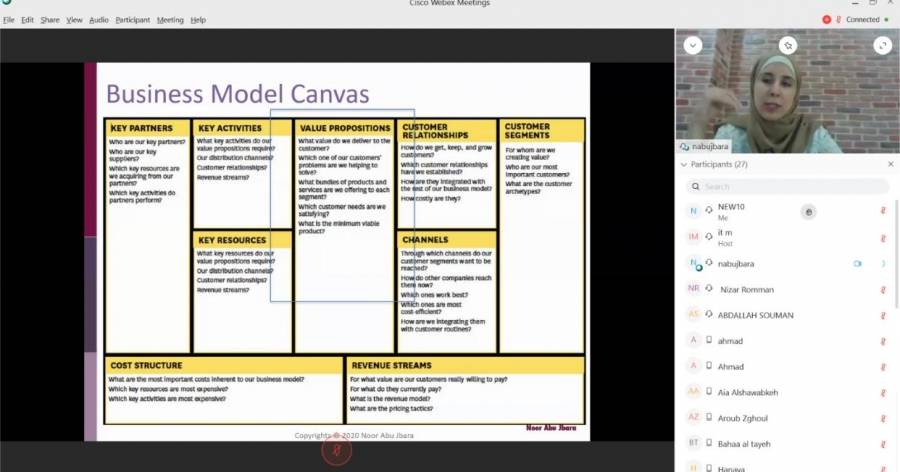The height and width of the screenshot is (472, 900).
Task: Toggle Nizar Romman's muted microphone icon
Action: 883,289
